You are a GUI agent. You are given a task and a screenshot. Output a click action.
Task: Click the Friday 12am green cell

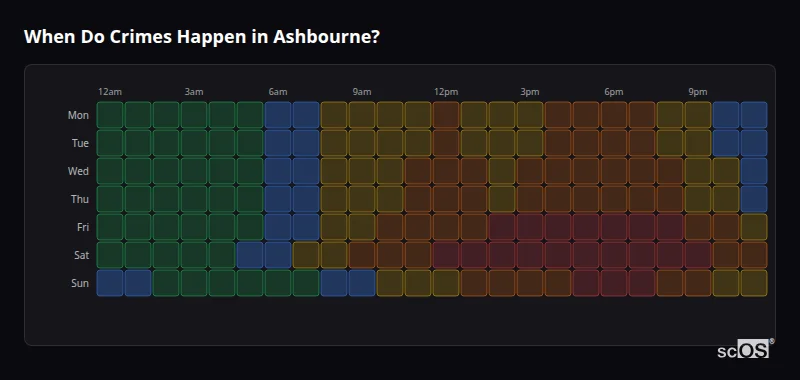[x=110, y=227]
